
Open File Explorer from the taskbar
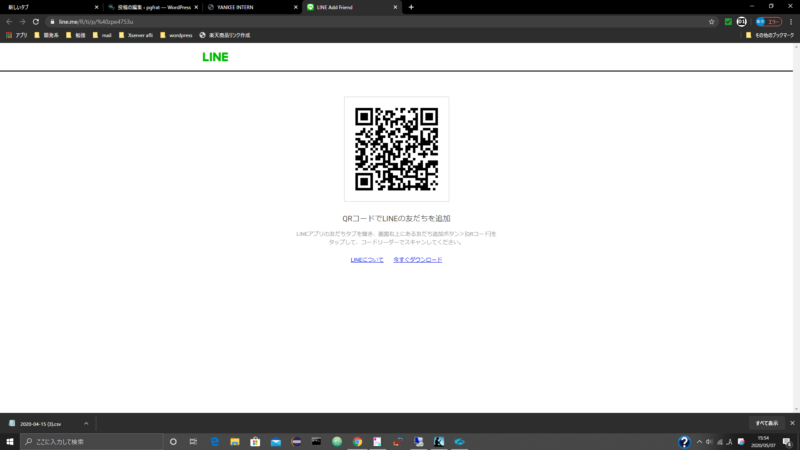pyautogui.click(x=235, y=441)
